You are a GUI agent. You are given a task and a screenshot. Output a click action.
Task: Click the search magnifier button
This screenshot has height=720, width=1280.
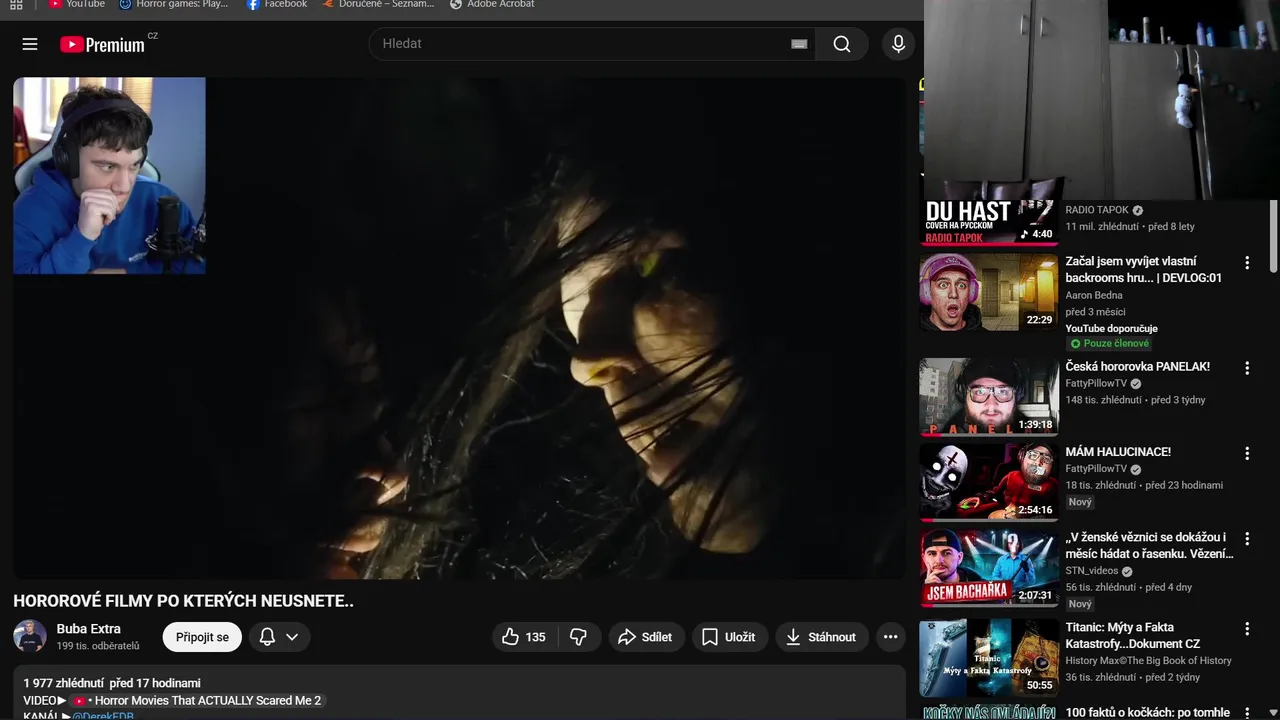pos(842,44)
